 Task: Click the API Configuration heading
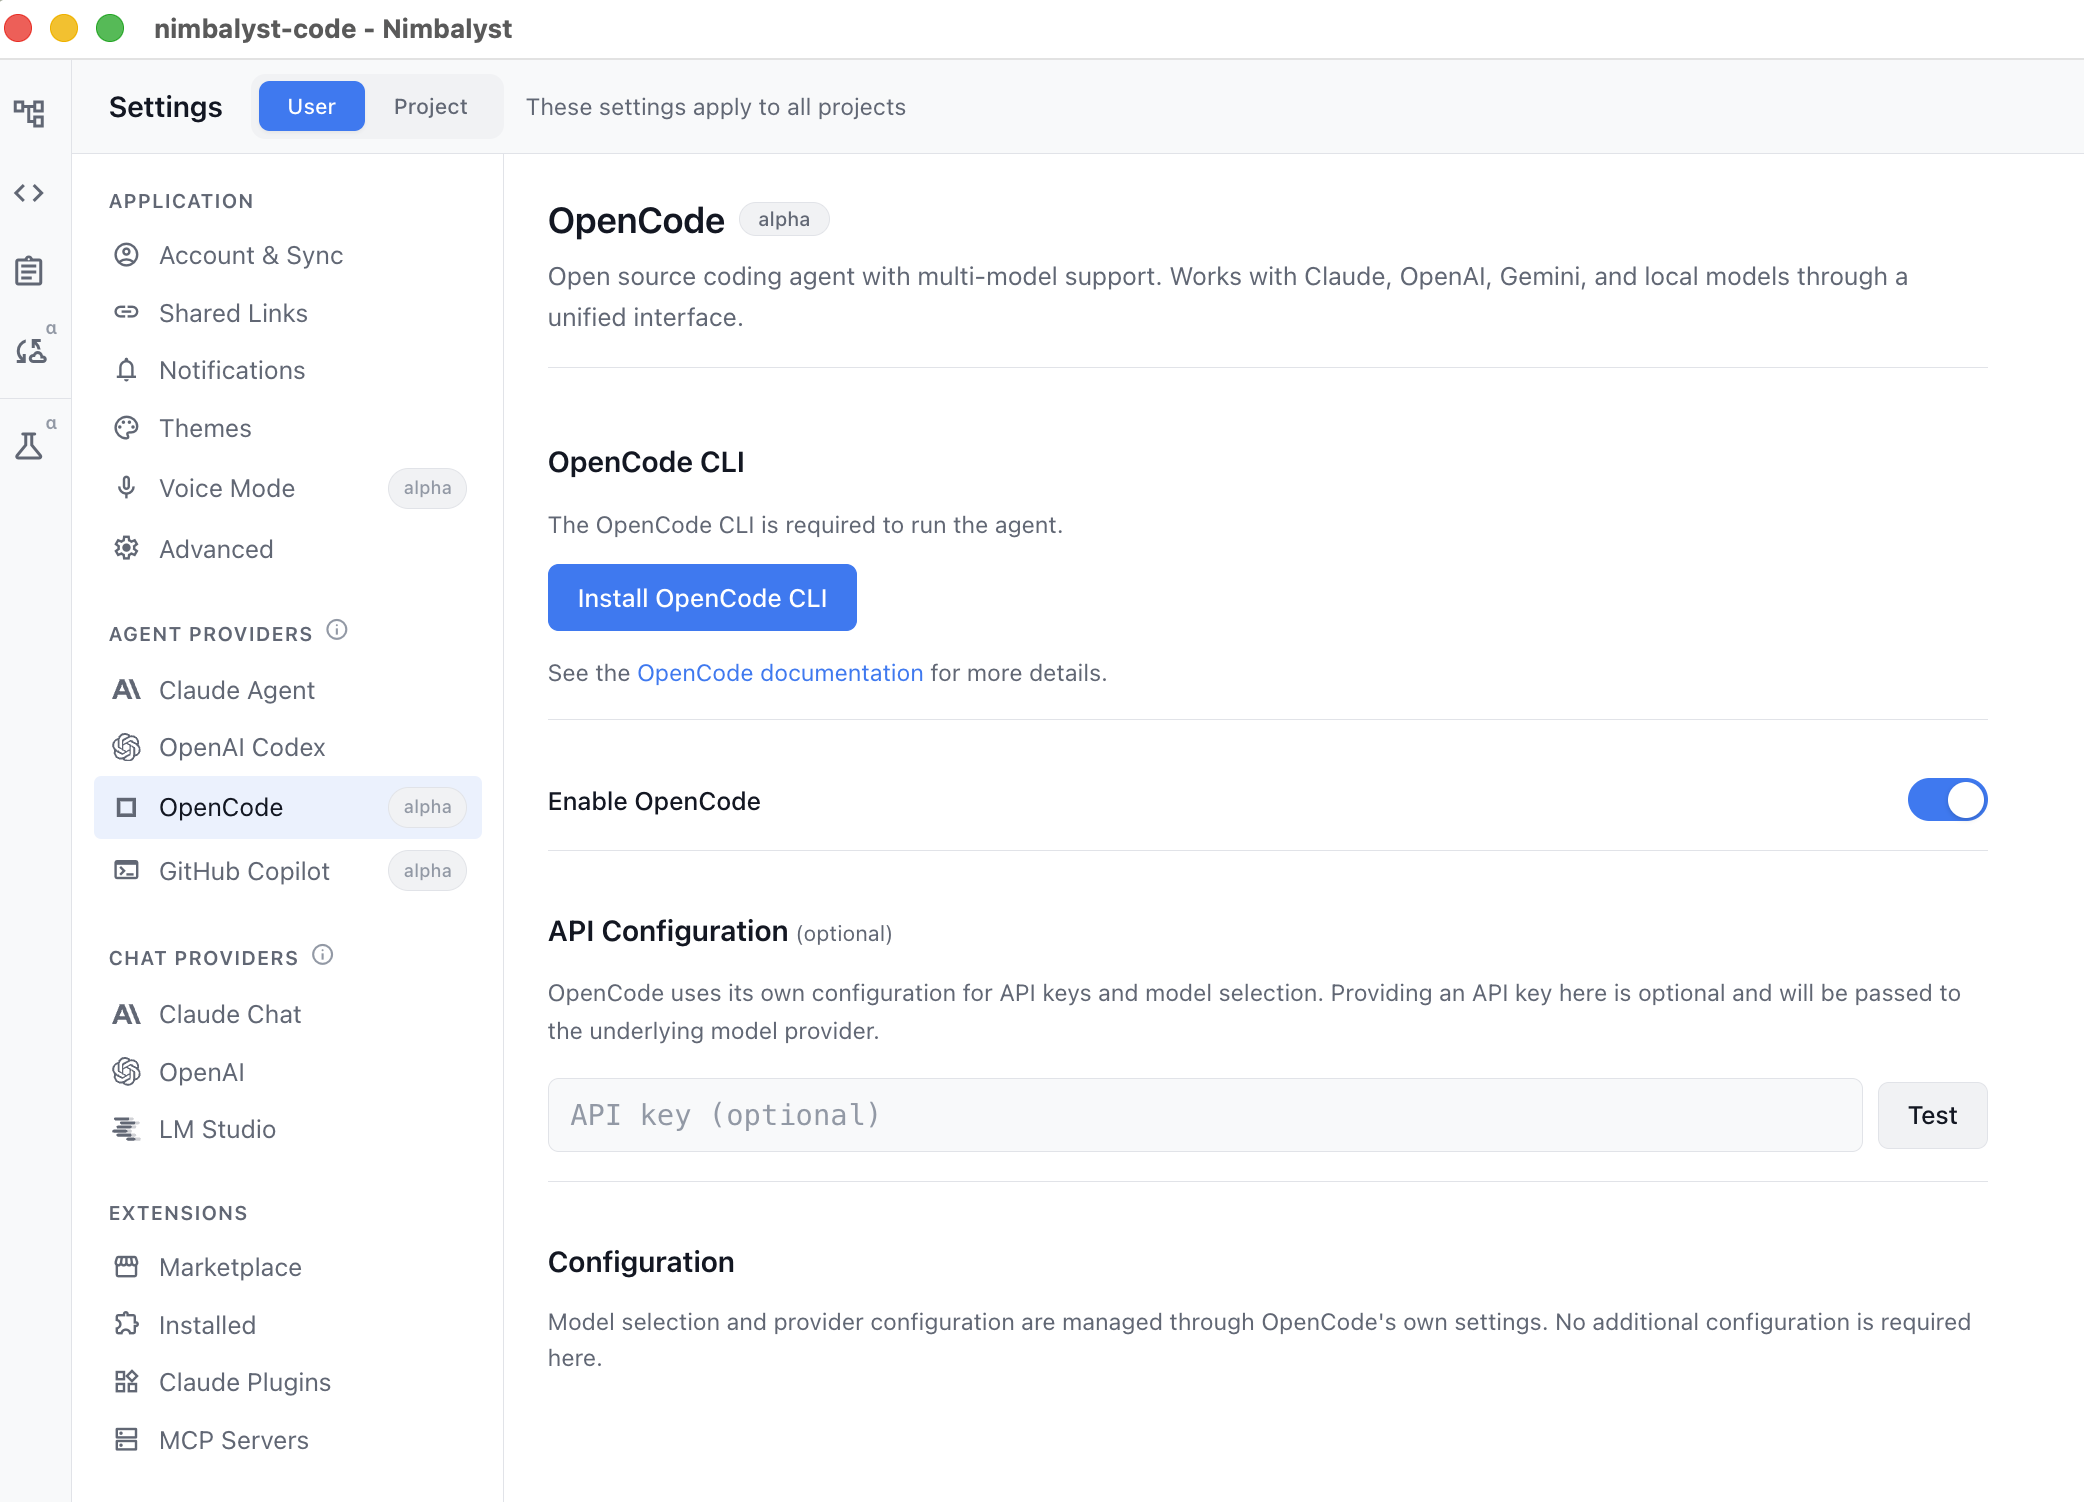tap(668, 931)
